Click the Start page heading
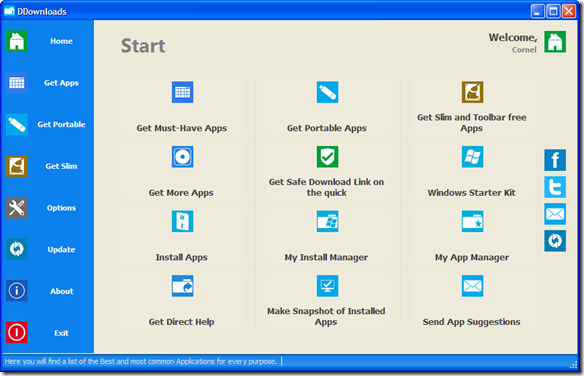 [143, 46]
